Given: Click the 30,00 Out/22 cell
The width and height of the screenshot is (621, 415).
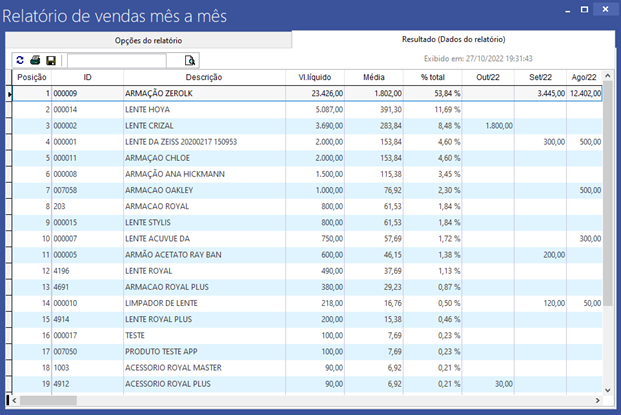Looking at the screenshot, I should point(488,384).
